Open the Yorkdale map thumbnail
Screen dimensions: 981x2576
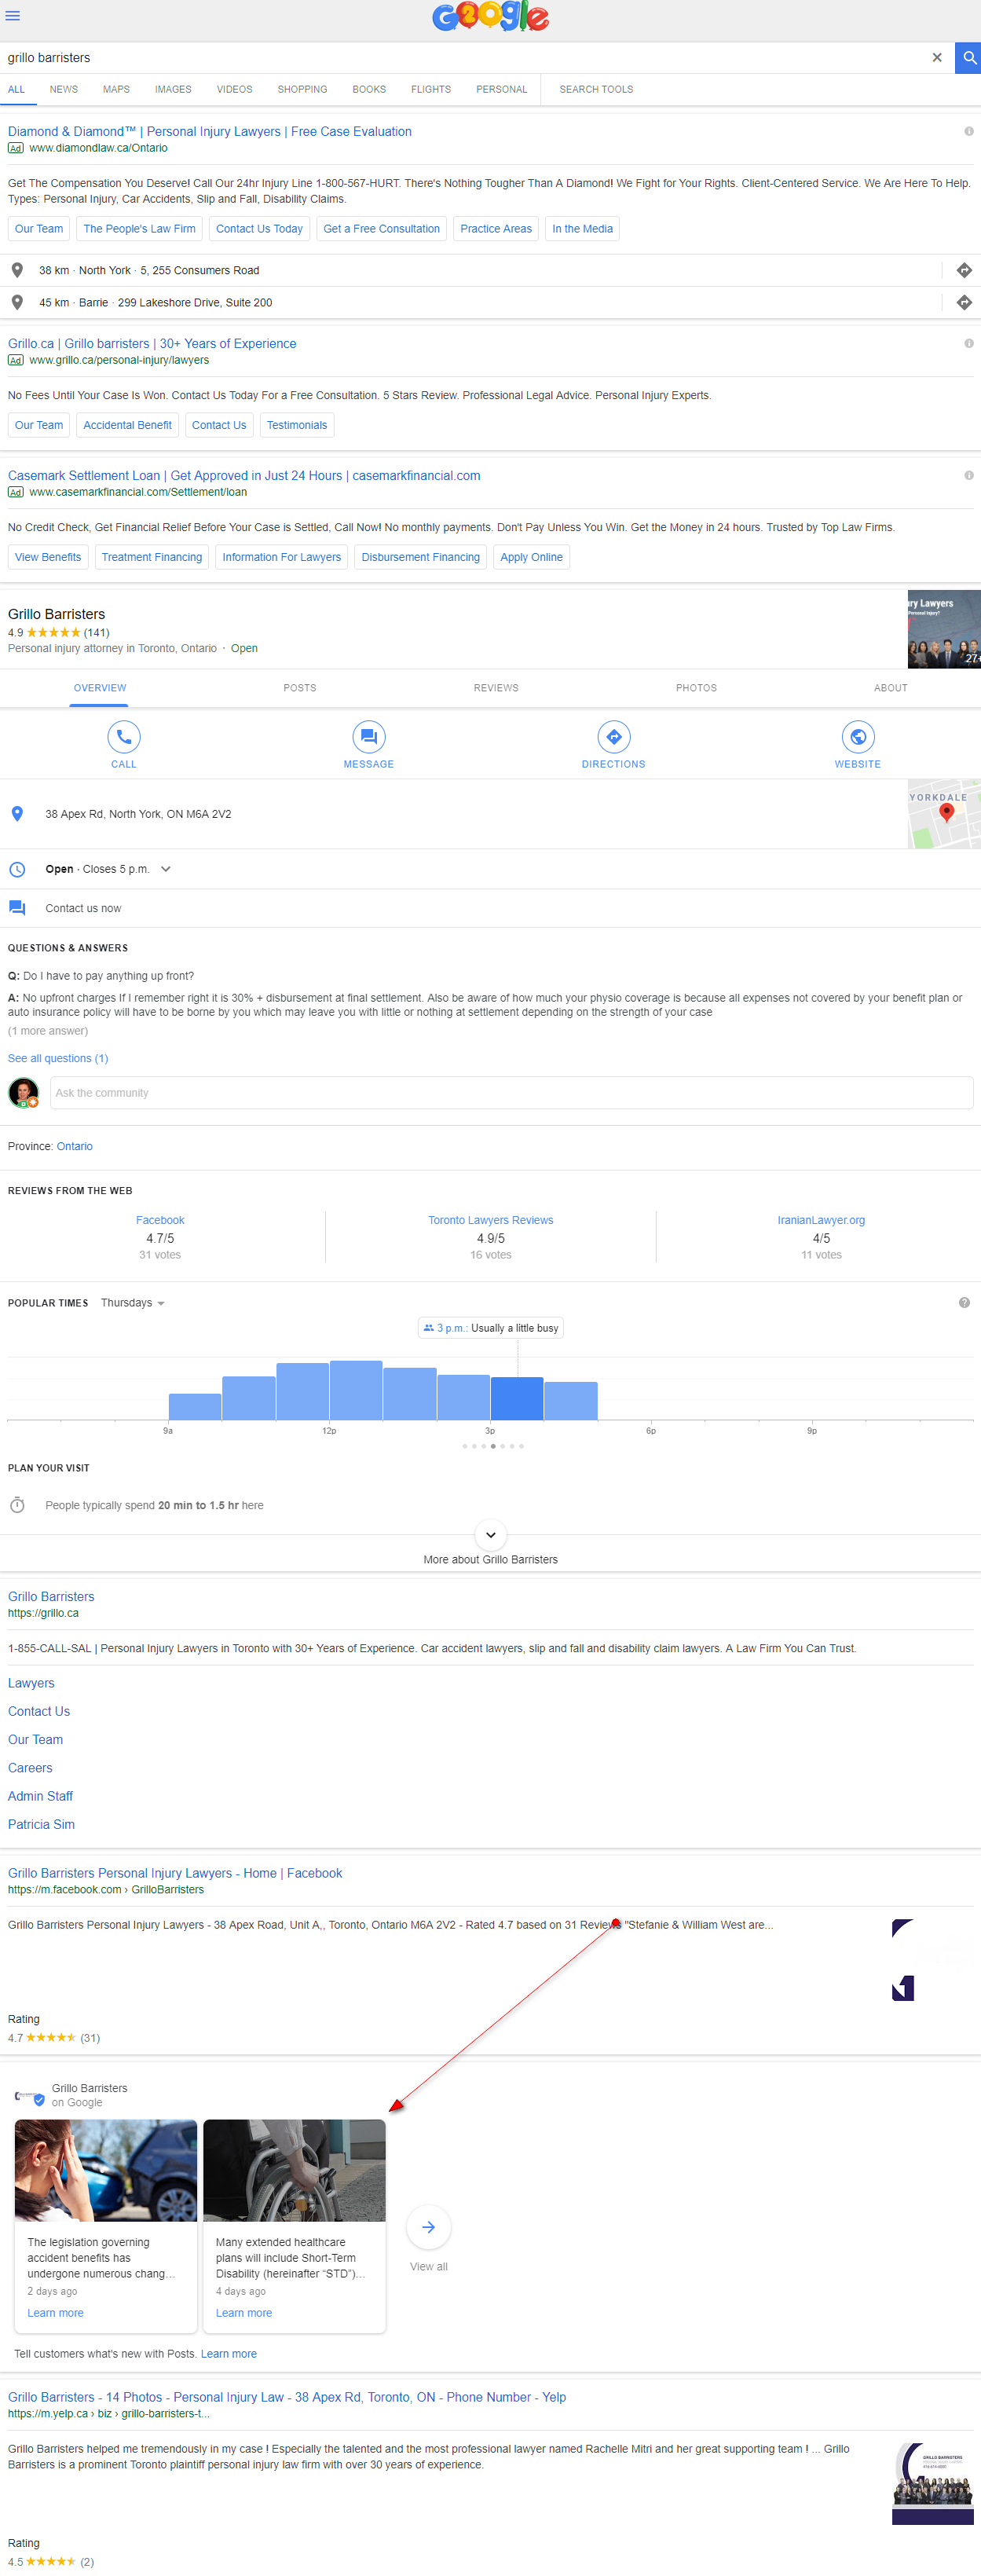pyautogui.click(x=944, y=814)
